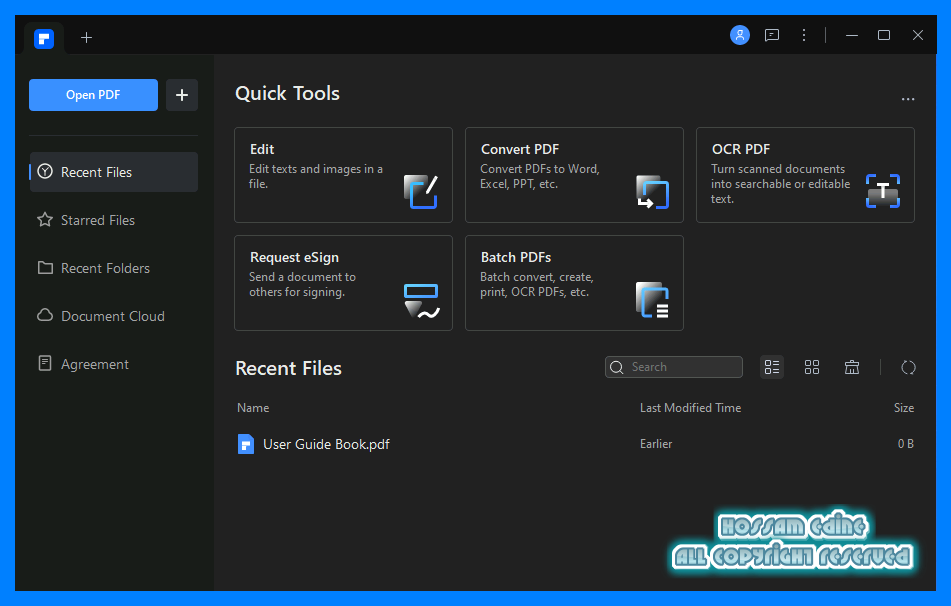Viewport: 951px width, 606px height.
Task: Click the Agreement document icon
Action: pyautogui.click(x=45, y=363)
